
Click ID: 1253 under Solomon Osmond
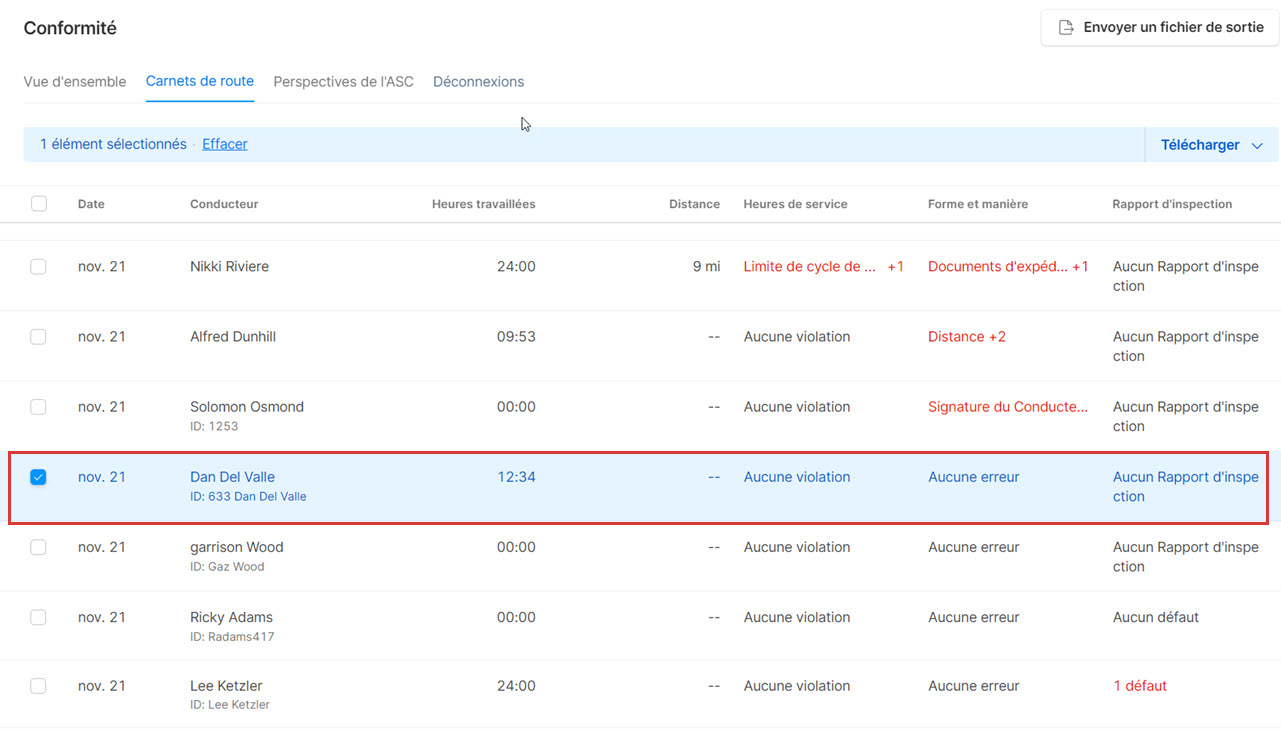(214, 426)
